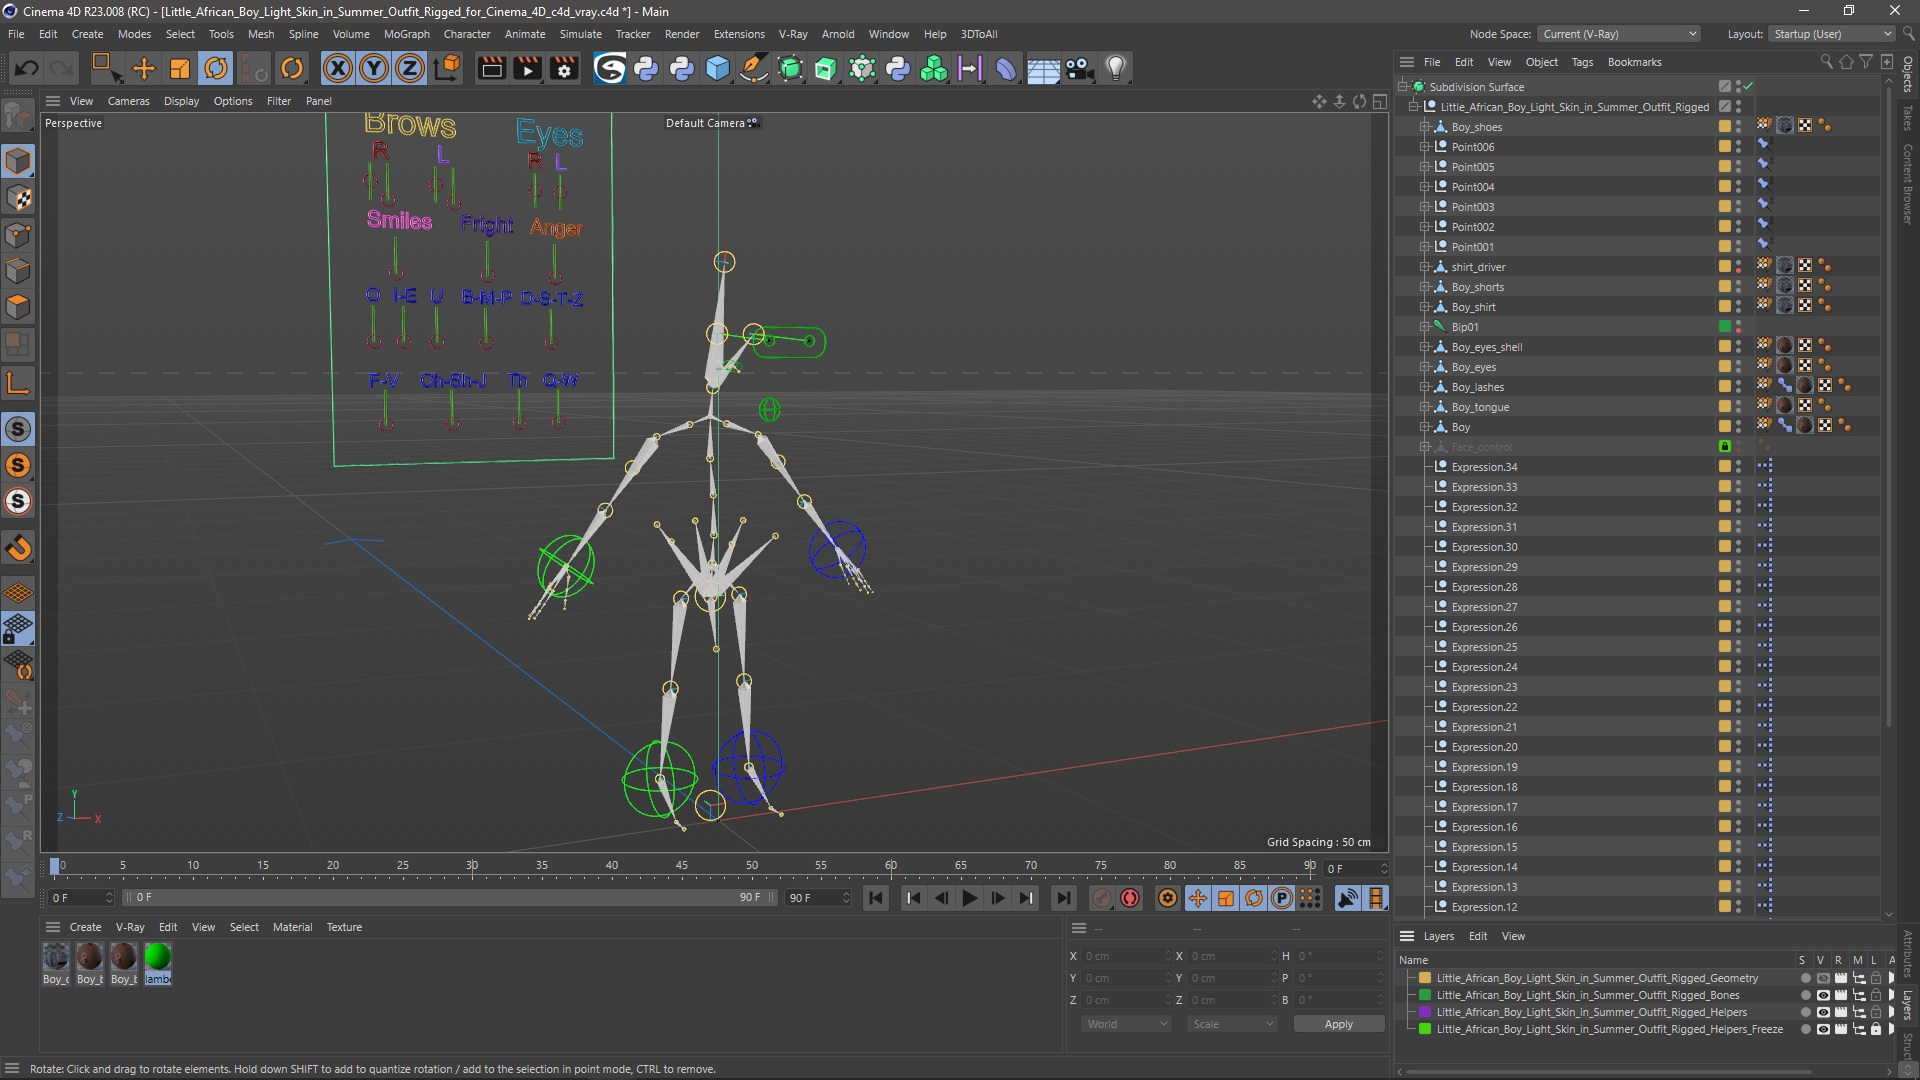The image size is (1920, 1080).
Task: Open the Layout Startup dropdown
Action: (x=1832, y=34)
